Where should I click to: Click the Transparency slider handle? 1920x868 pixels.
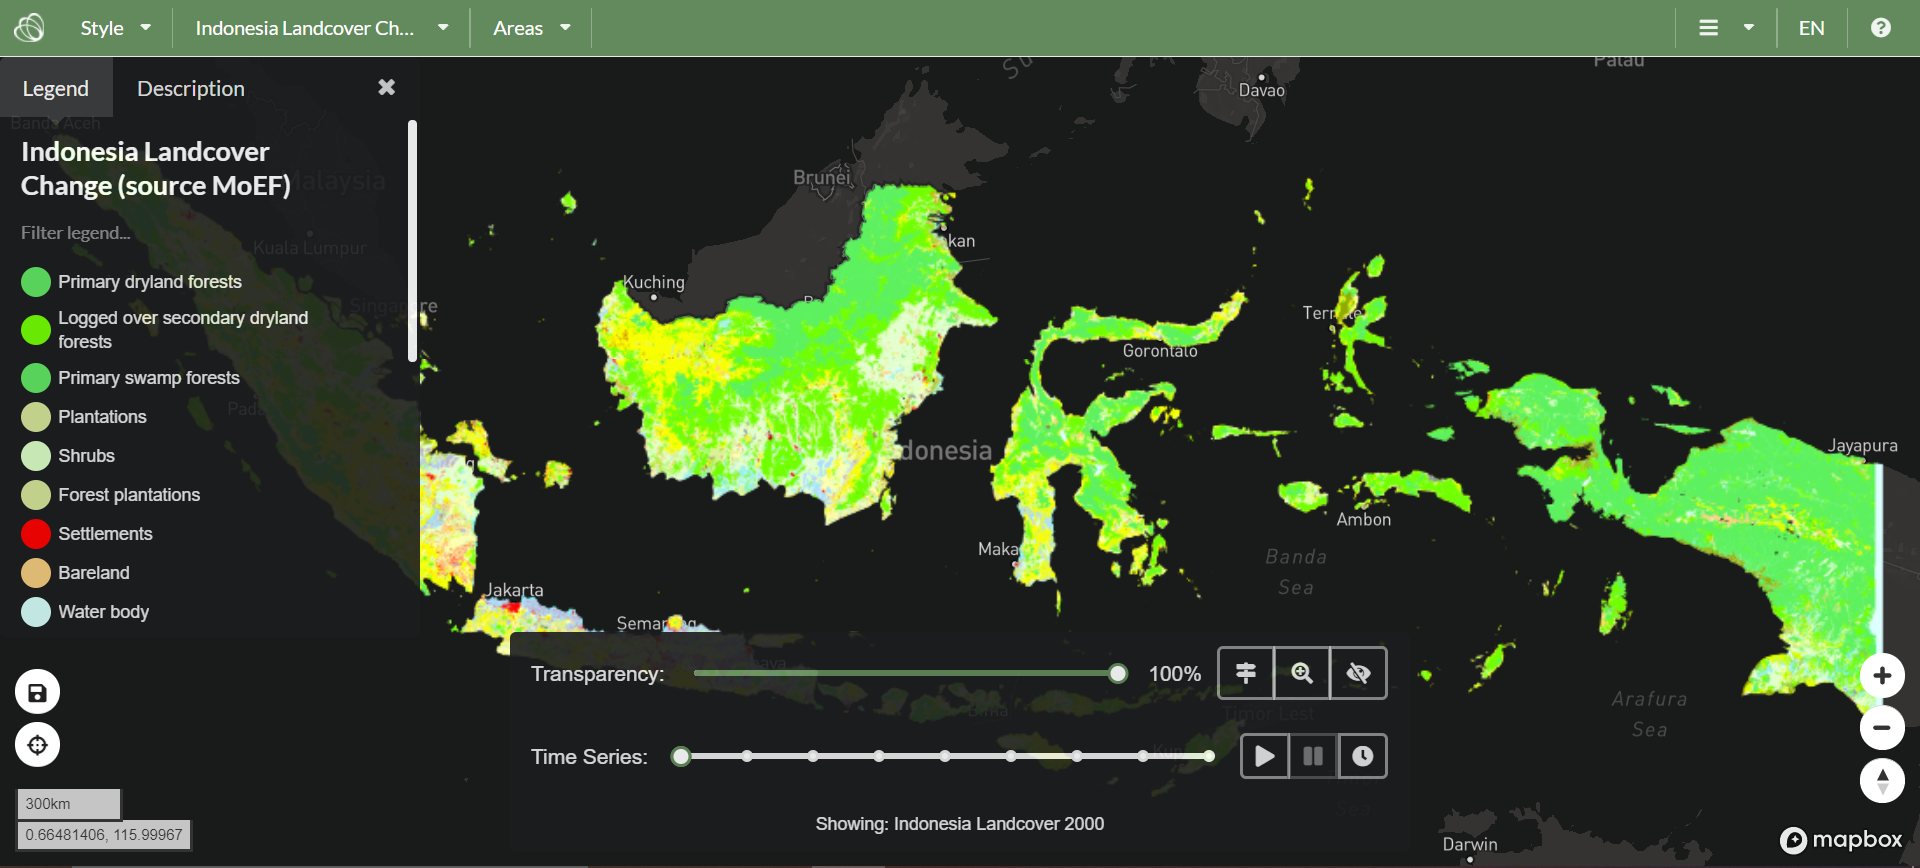[x=1118, y=674]
